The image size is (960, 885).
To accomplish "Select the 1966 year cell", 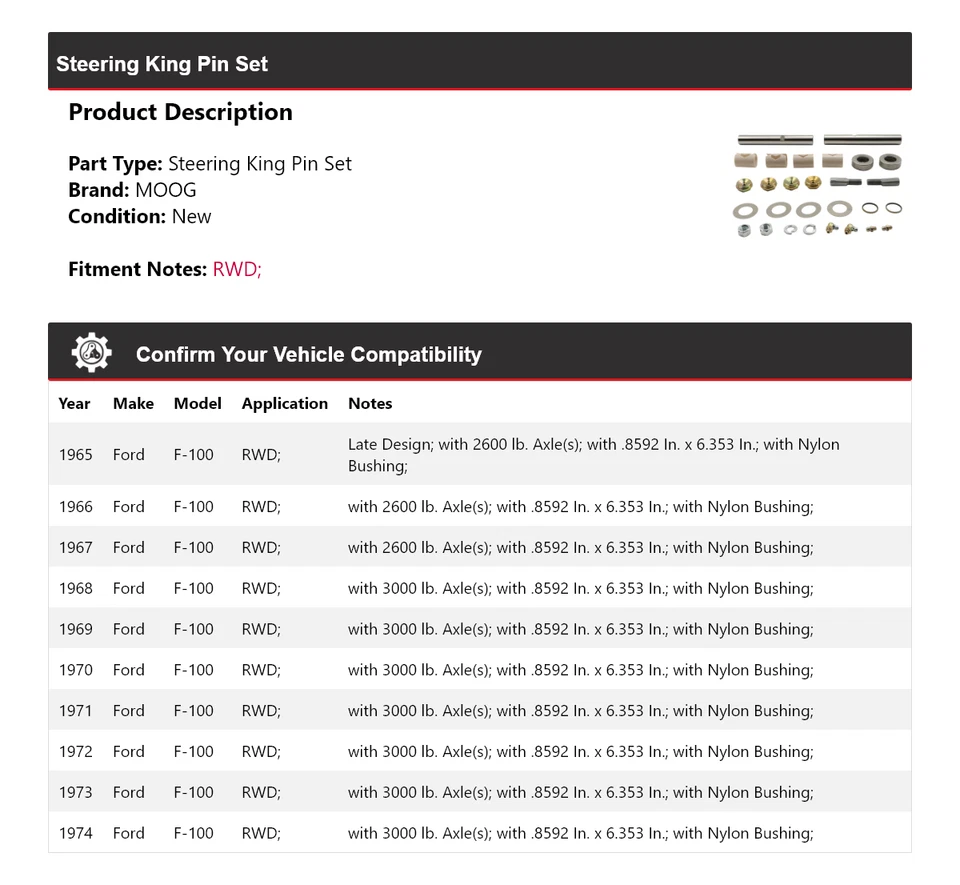I will click(x=75, y=507).
